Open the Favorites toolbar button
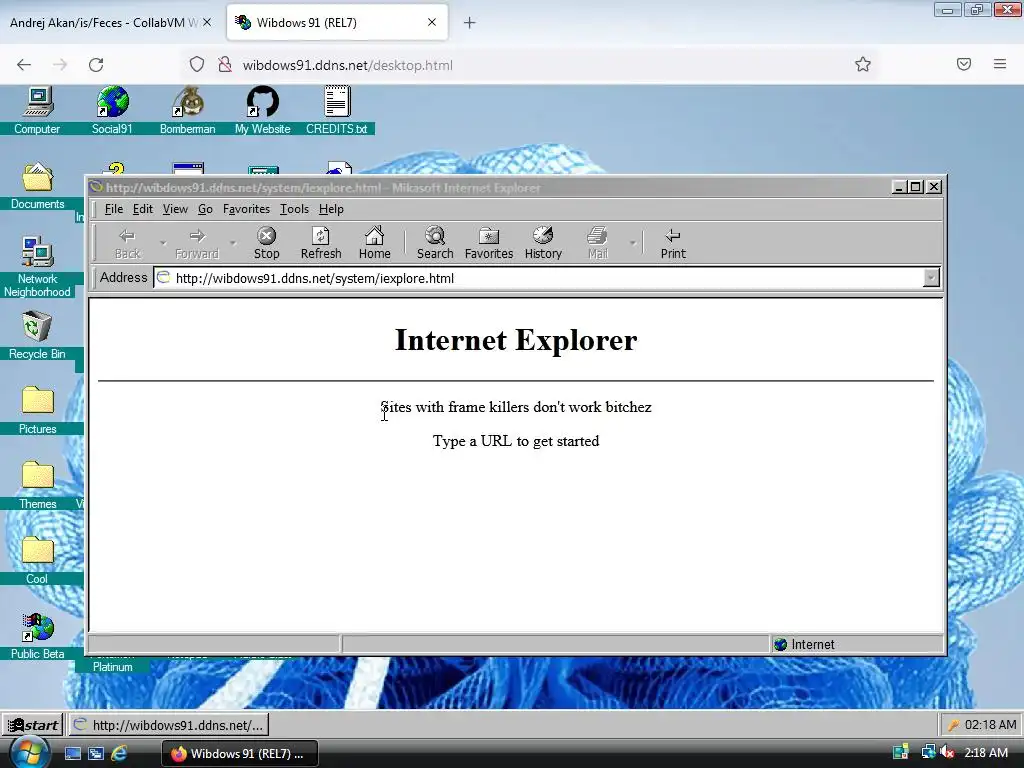Image resolution: width=1024 pixels, height=768 pixels. point(488,243)
